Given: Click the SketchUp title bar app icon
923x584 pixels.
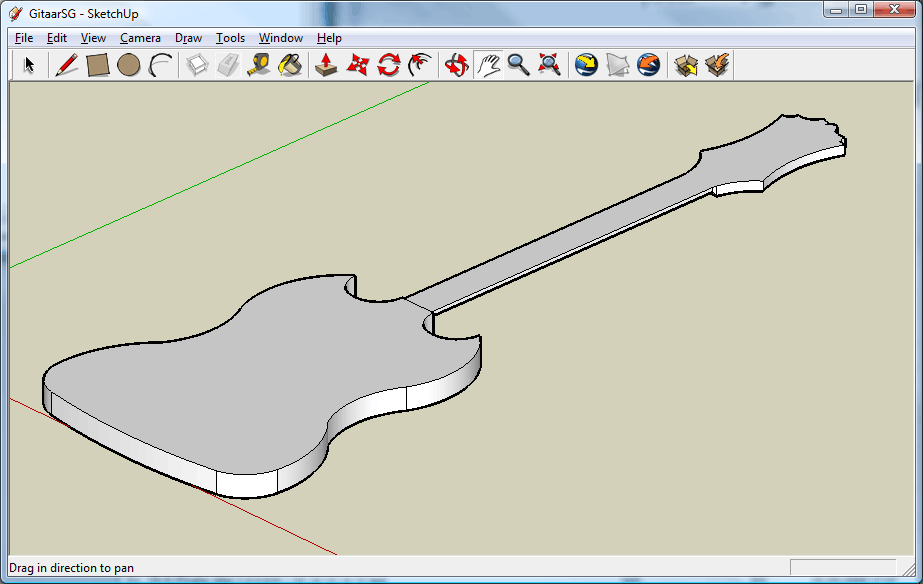Looking at the screenshot, I should click(16, 13).
